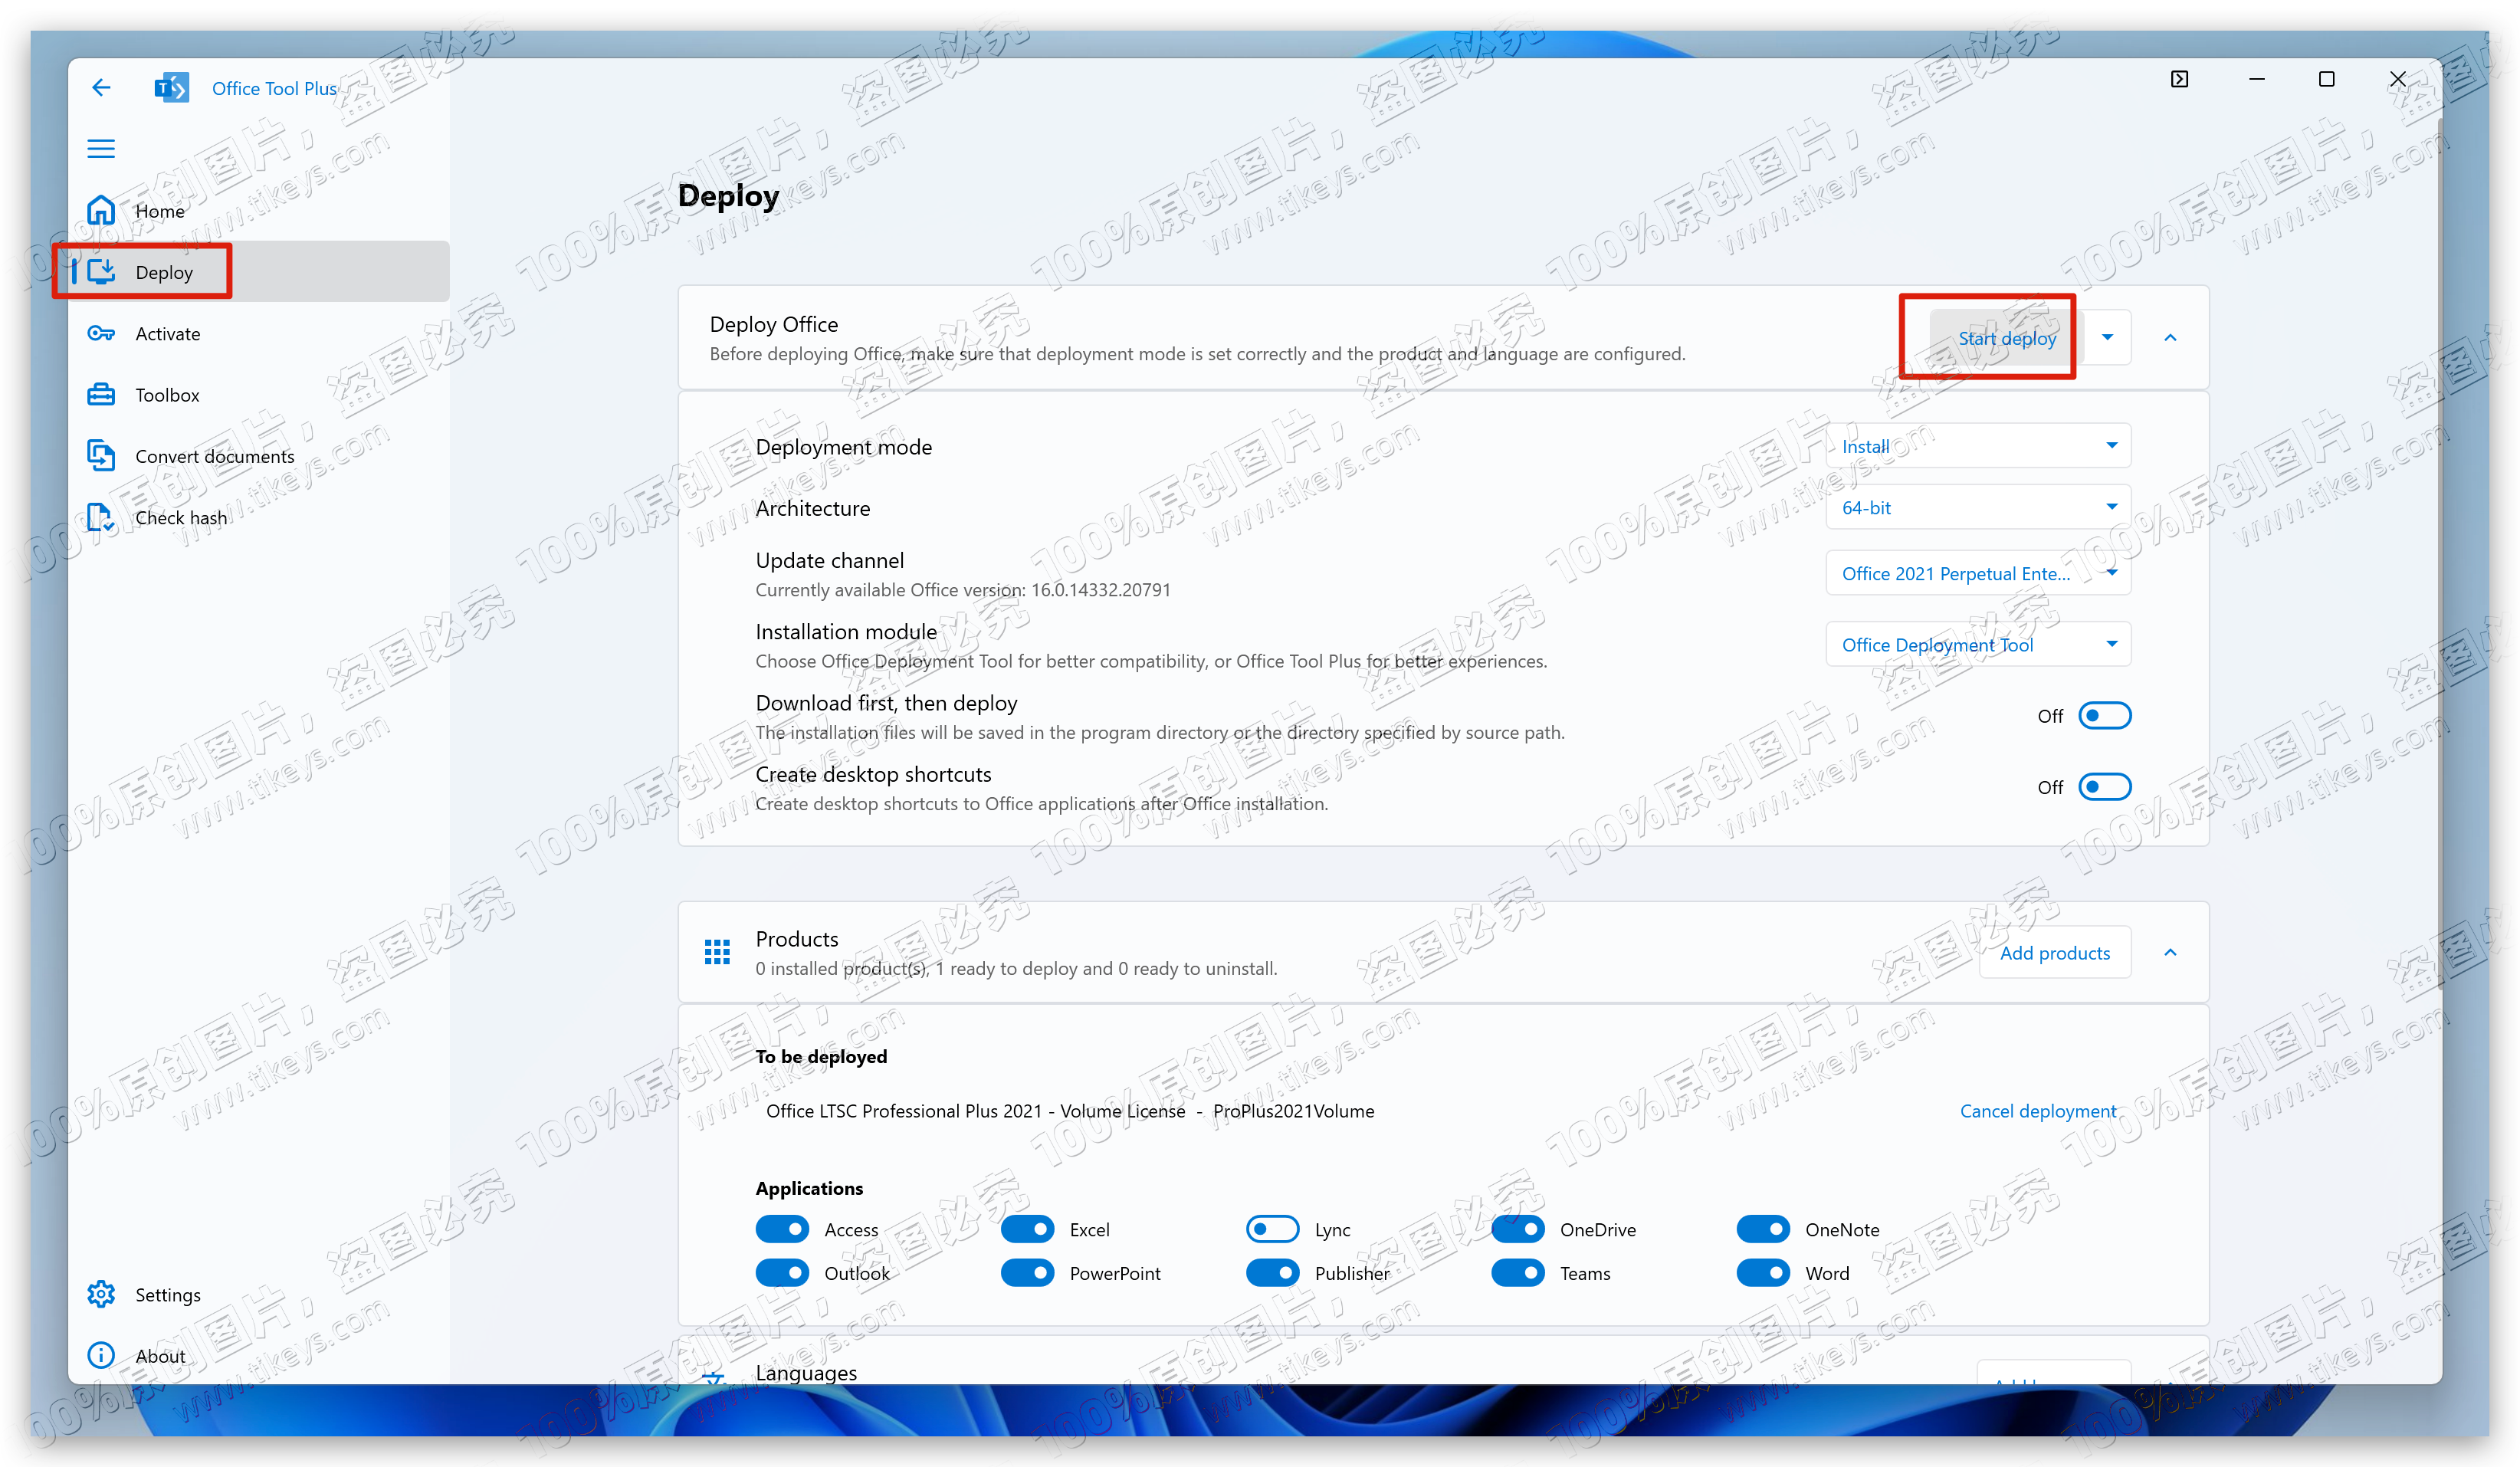
Task: Close the Office Tool Plus window
Action: 2398,79
